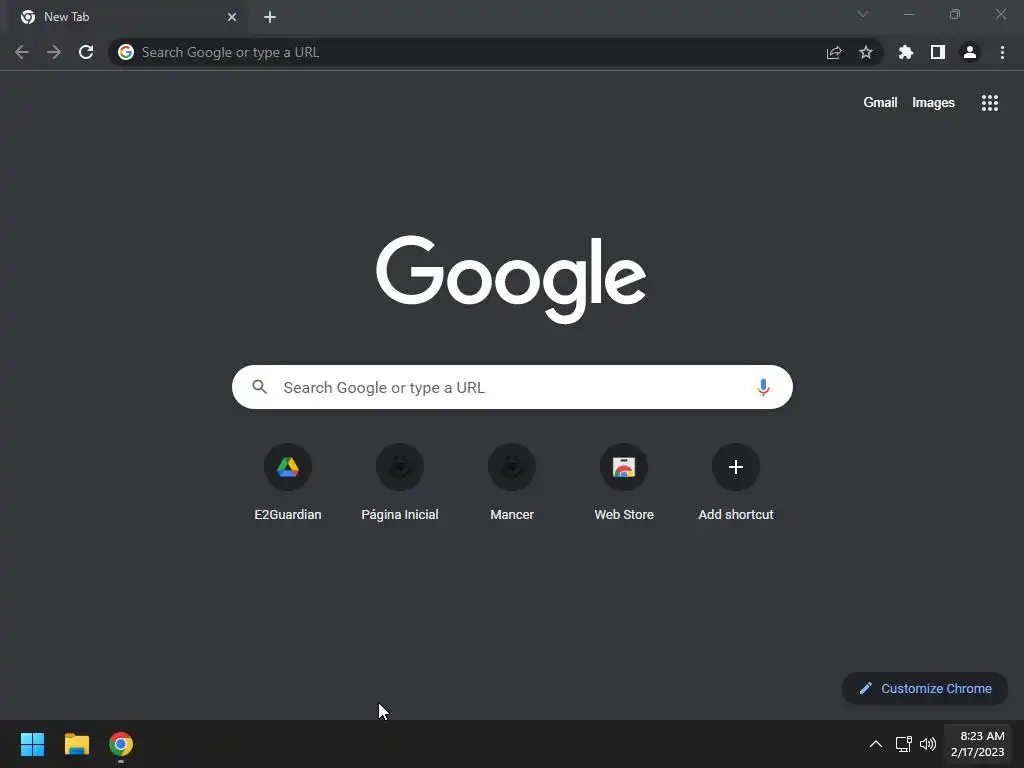The height and width of the screenshot is (768, 1024).
Task: Click the Google icon in address bar
Action: coord(126,52)
